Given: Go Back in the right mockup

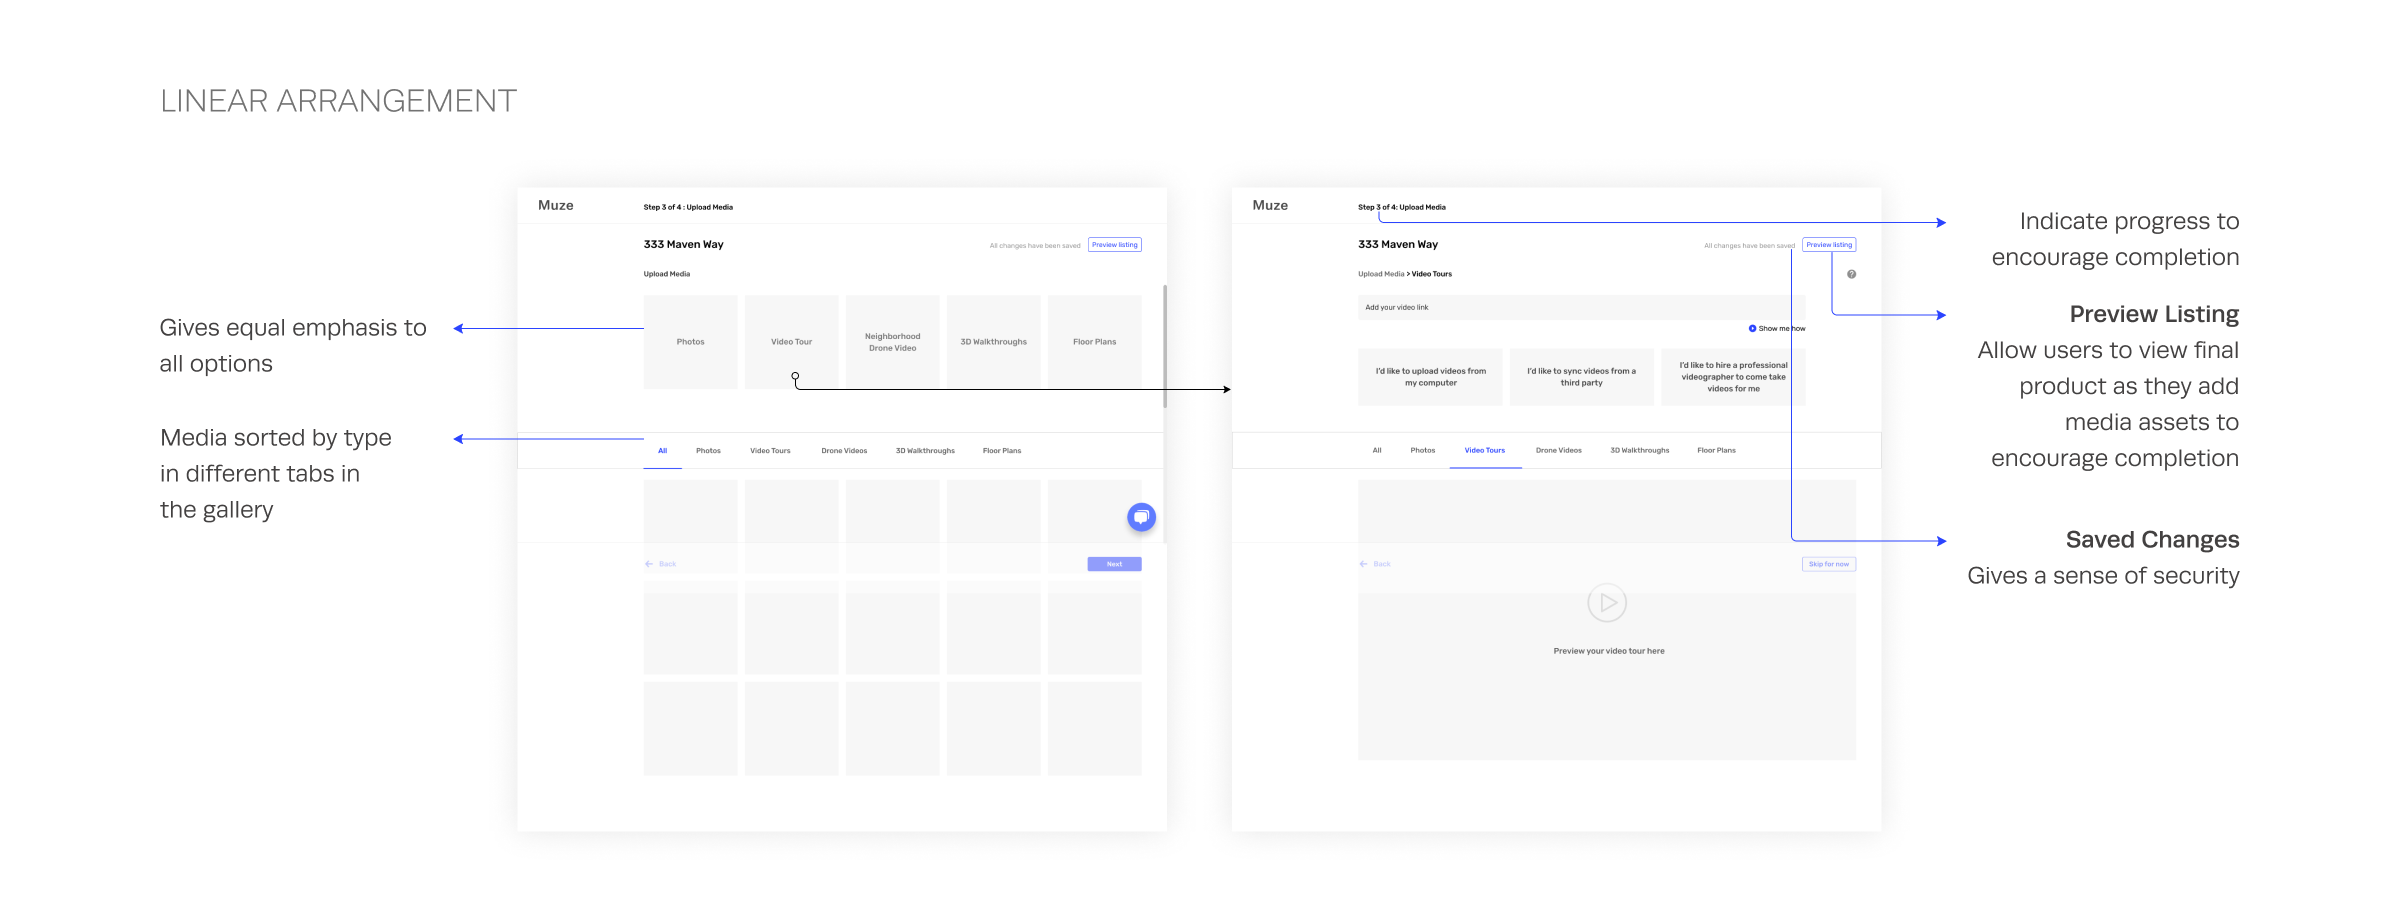Looking at the screenshot, I should tap(1375, 564).
